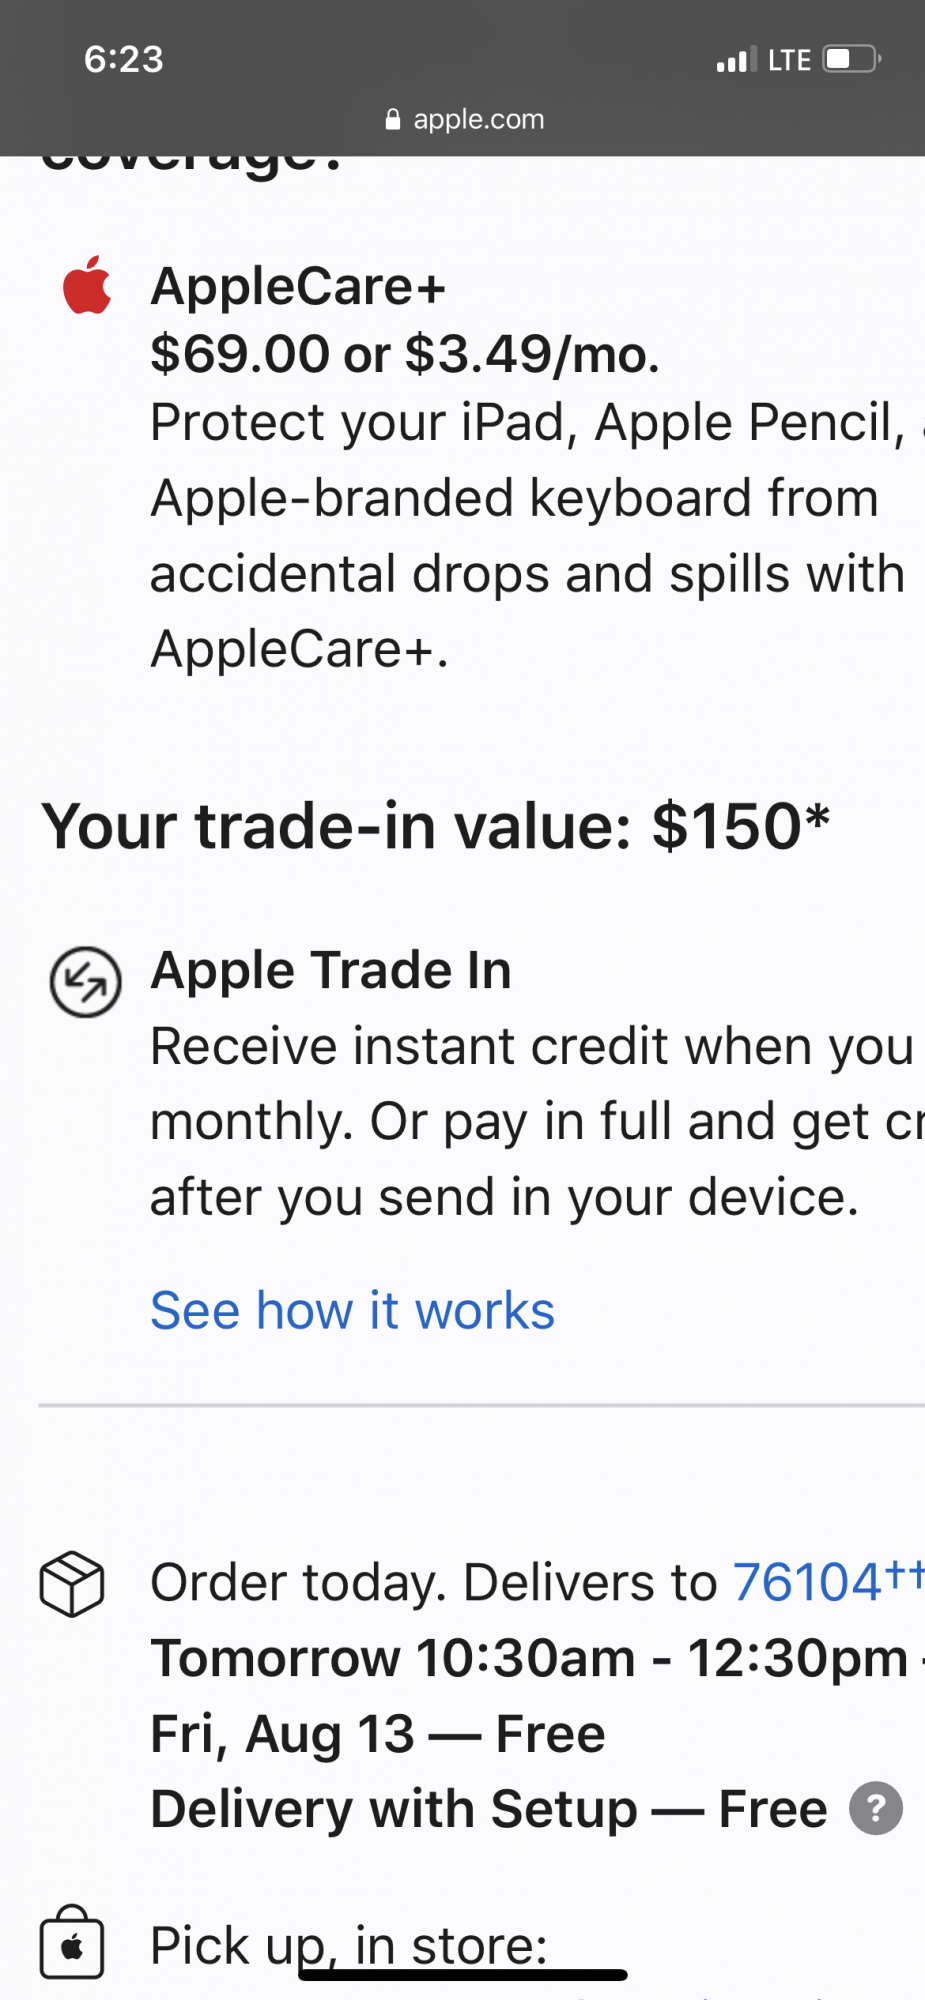The image size is (925, 2000).
Task: Tap the apple.com address bar
Action: (x=464, y=119)
